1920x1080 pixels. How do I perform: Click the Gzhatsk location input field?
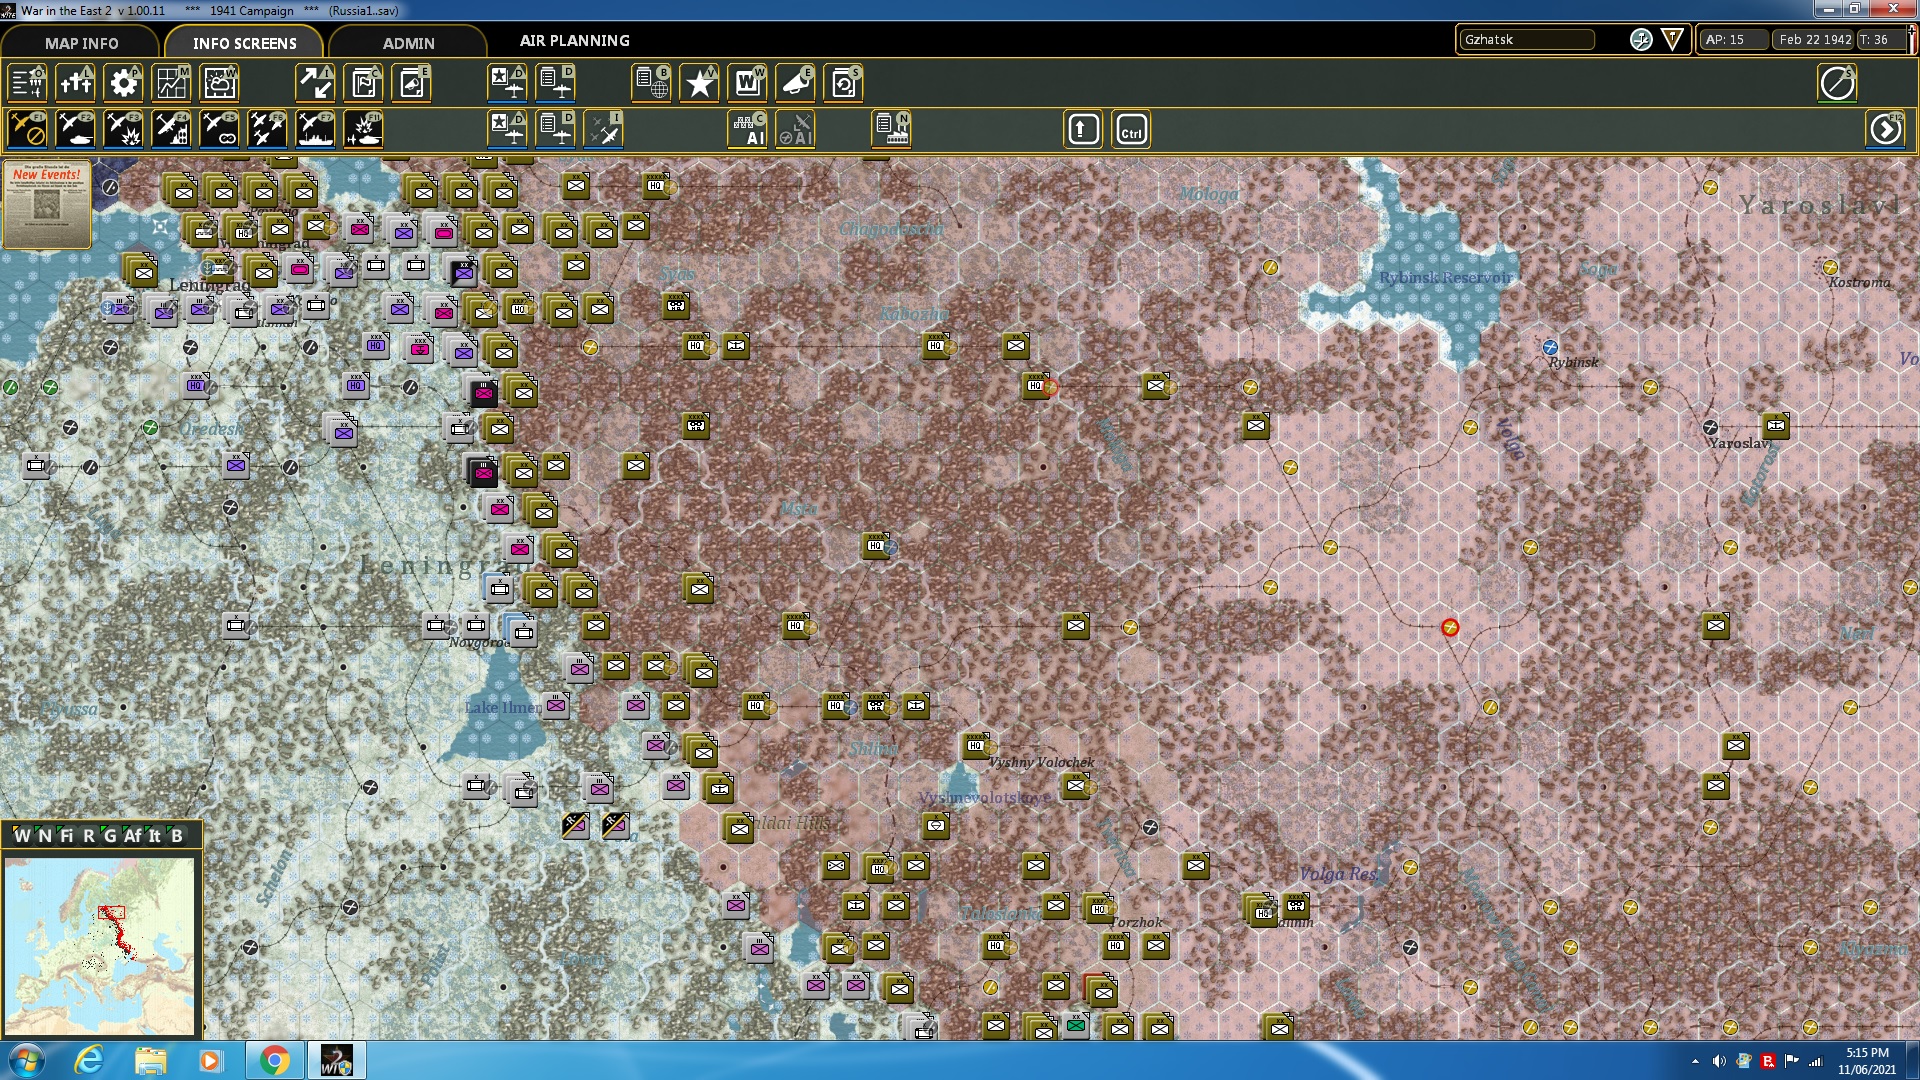pyautogui.click(x=1527, y=40)
